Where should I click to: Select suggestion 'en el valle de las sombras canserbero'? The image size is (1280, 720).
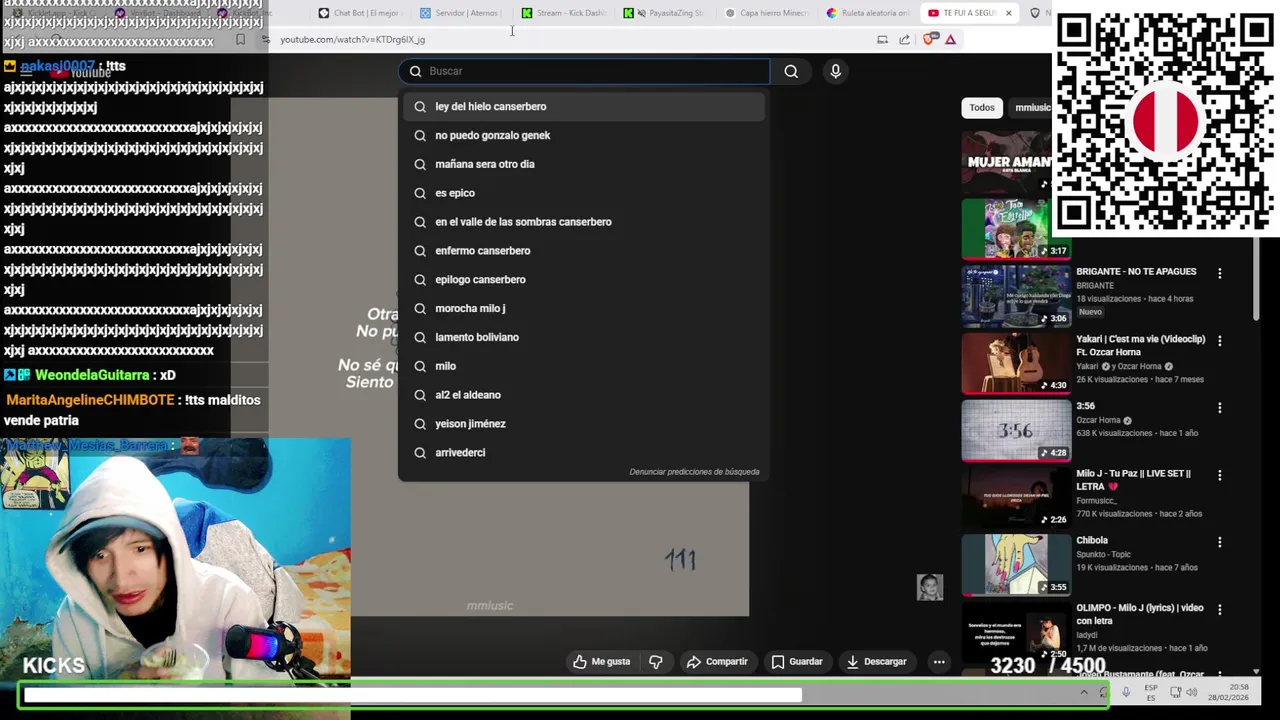584,222
